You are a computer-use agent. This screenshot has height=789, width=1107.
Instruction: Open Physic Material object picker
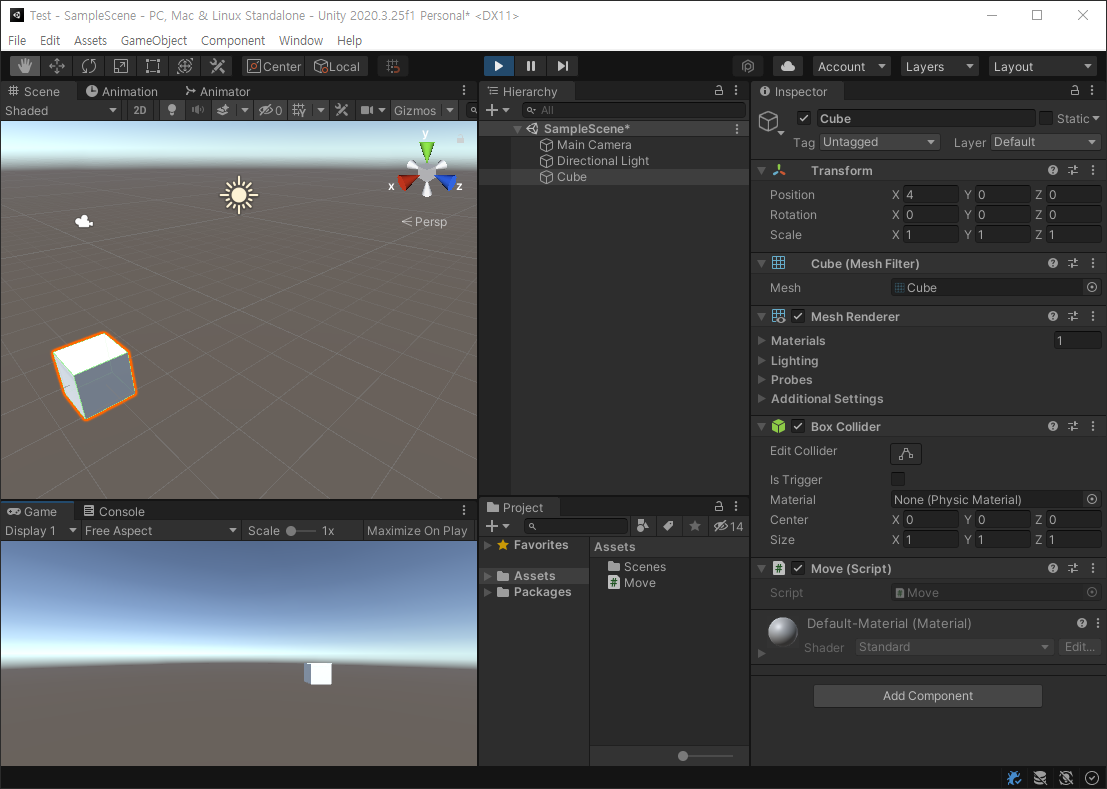tap(1091, 499)
